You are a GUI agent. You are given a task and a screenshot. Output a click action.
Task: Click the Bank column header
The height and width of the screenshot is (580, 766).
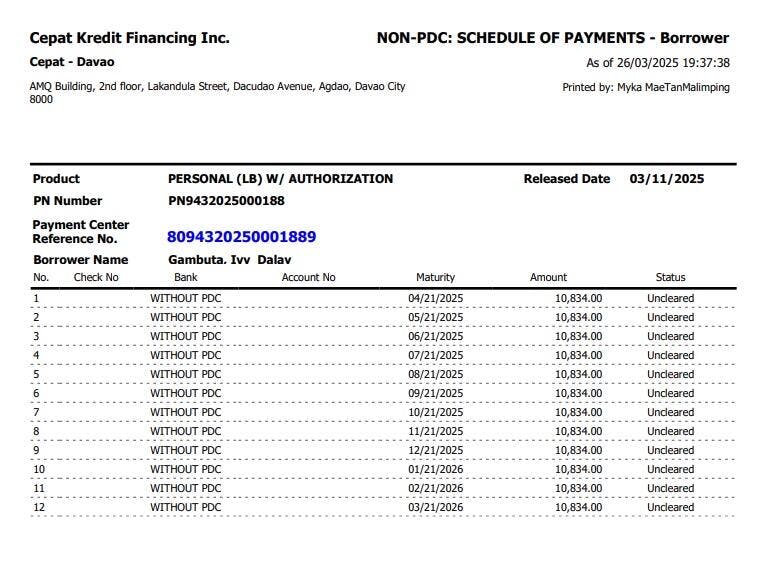(186, 277)
